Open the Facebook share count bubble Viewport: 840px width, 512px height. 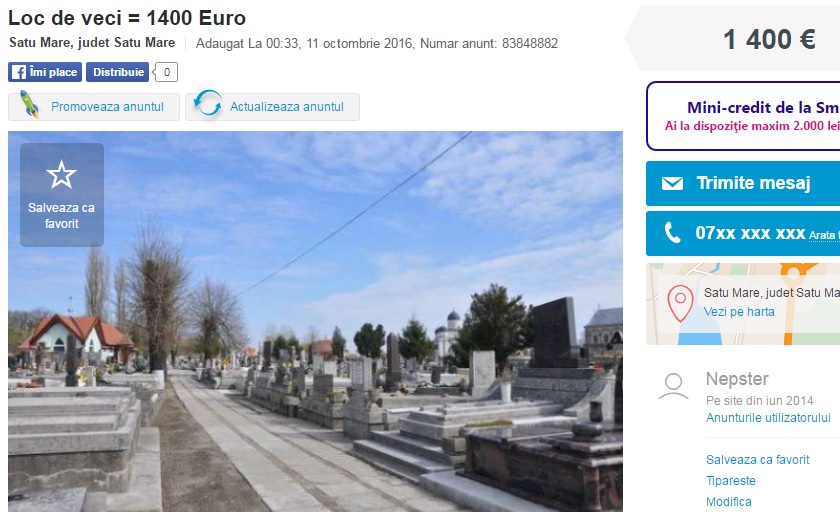click(166, 72)
